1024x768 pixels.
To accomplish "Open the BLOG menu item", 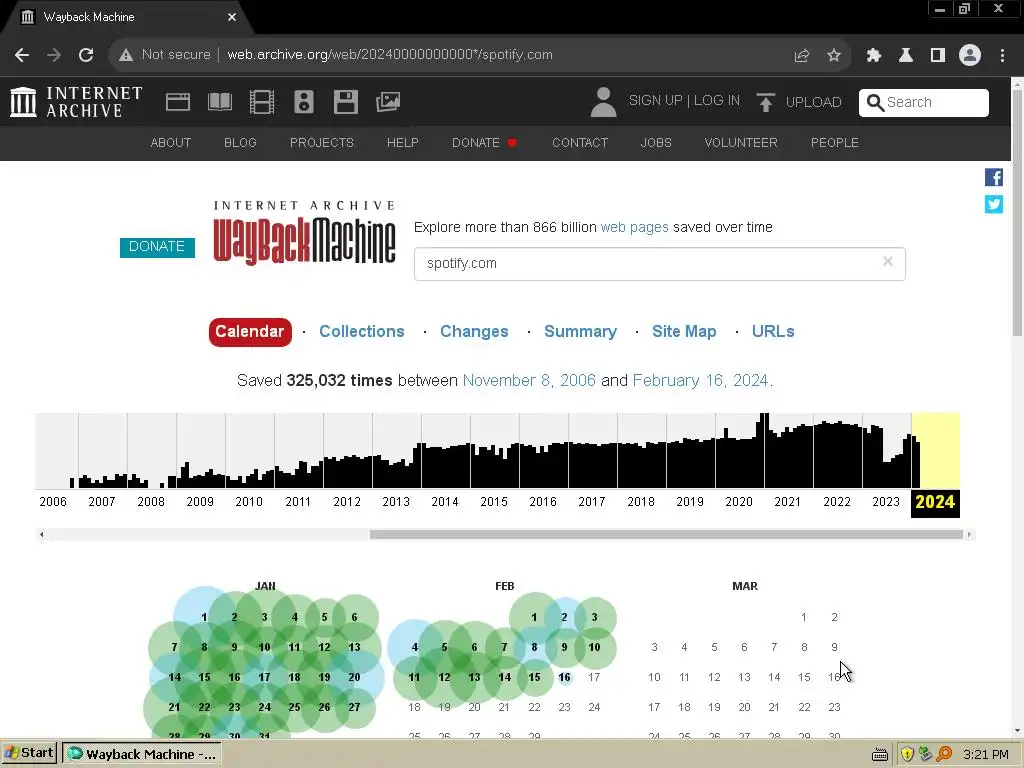I will click(x=240, y=142).
